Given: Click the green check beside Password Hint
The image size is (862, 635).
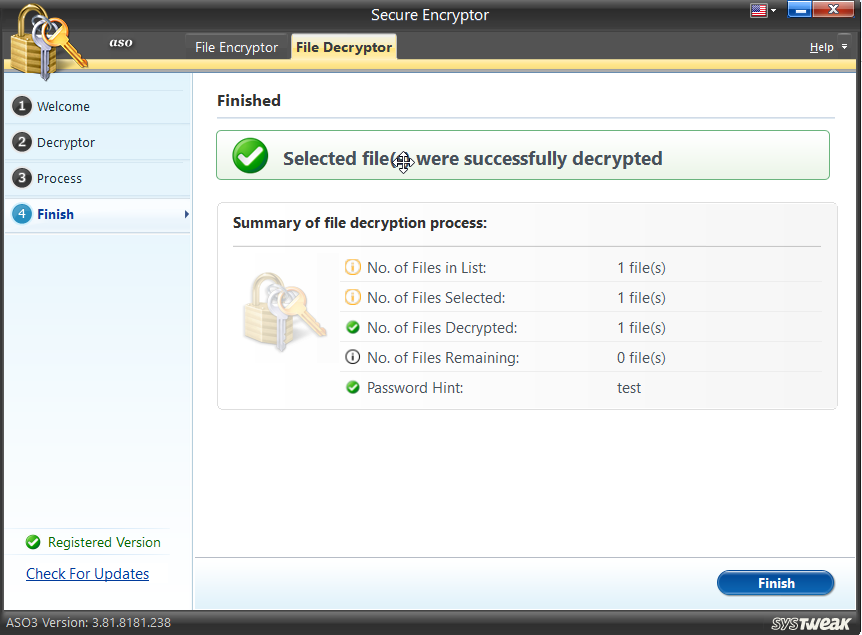Looking at the screenshot, I should pyautogui.click(x=351, y=387).
